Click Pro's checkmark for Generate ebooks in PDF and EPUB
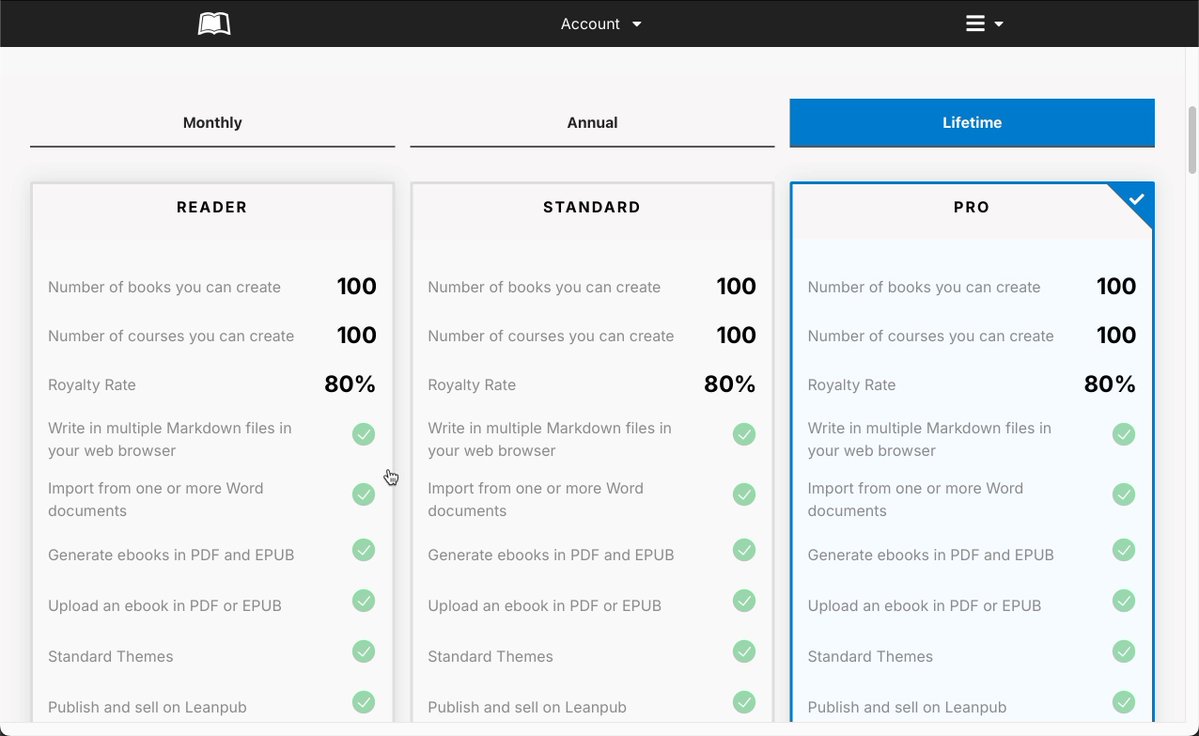Image resolution: width=1199 pixels, height=736 pixels. coord(1123,550)
